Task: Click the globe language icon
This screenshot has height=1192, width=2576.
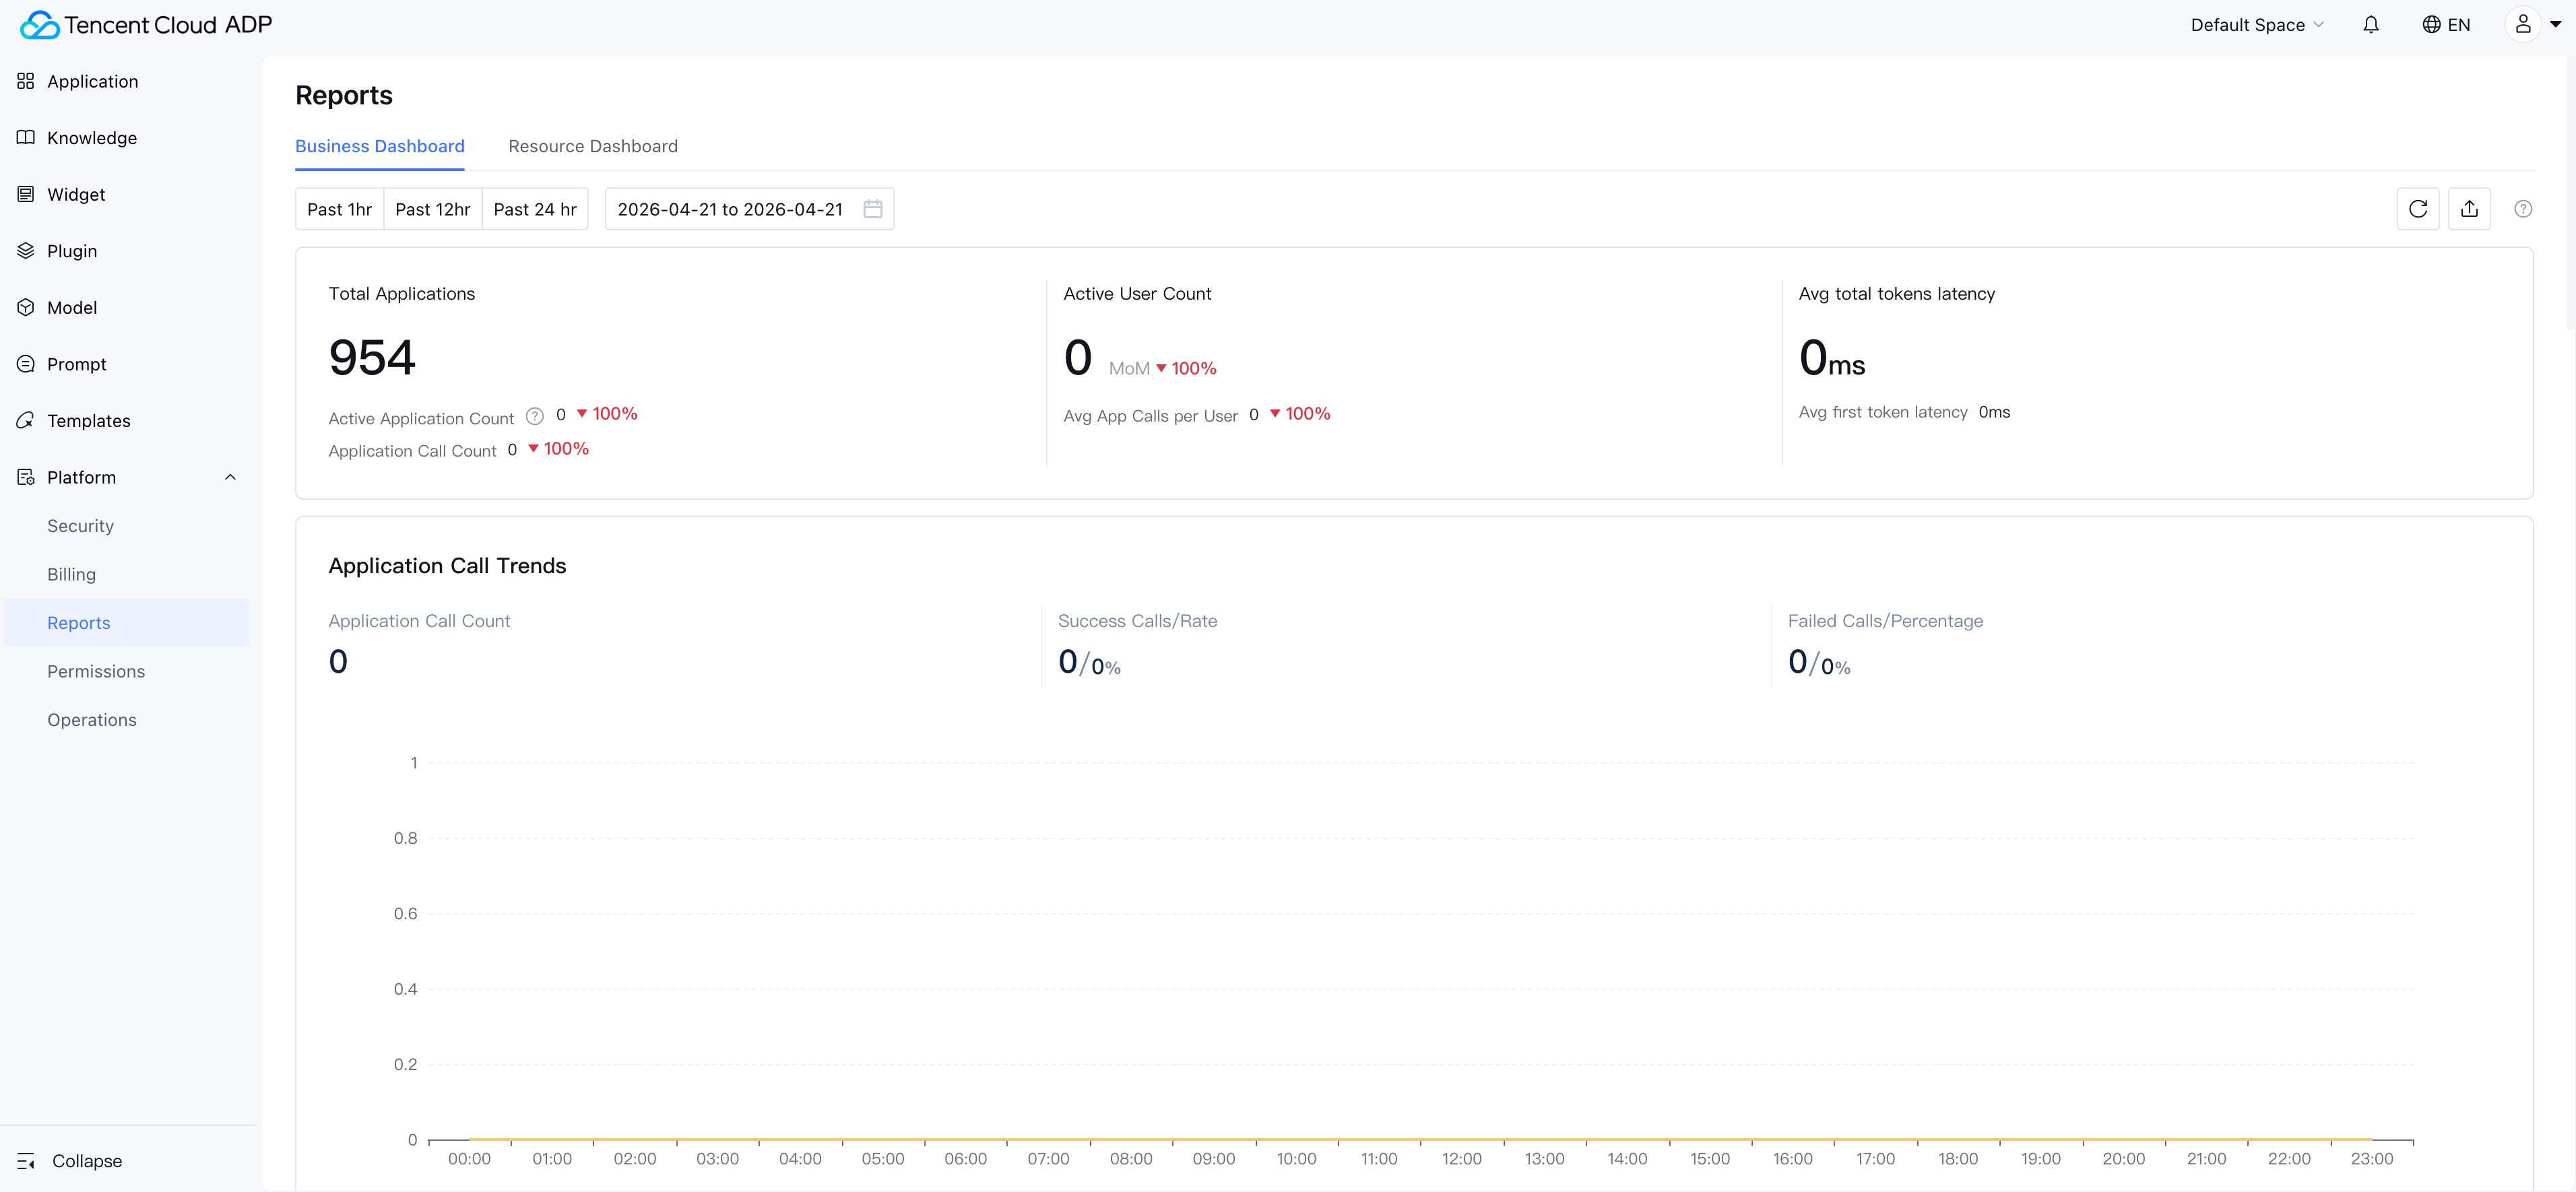Action: pos(2431,25)
